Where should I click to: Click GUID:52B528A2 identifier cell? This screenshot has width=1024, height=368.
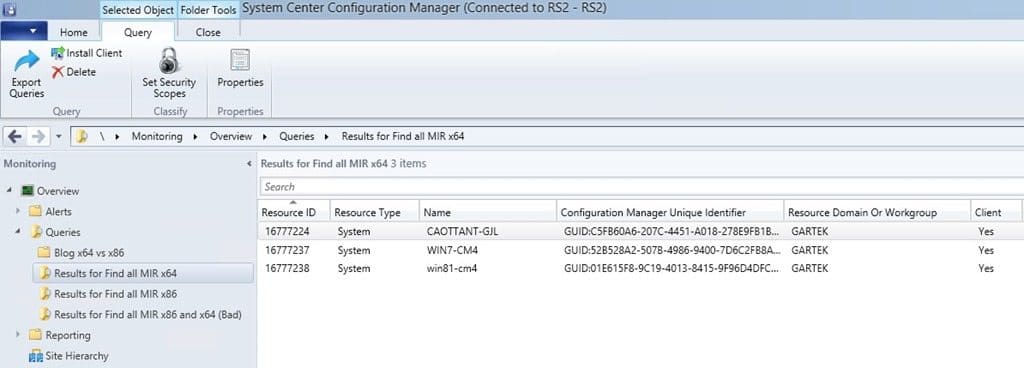672,250
